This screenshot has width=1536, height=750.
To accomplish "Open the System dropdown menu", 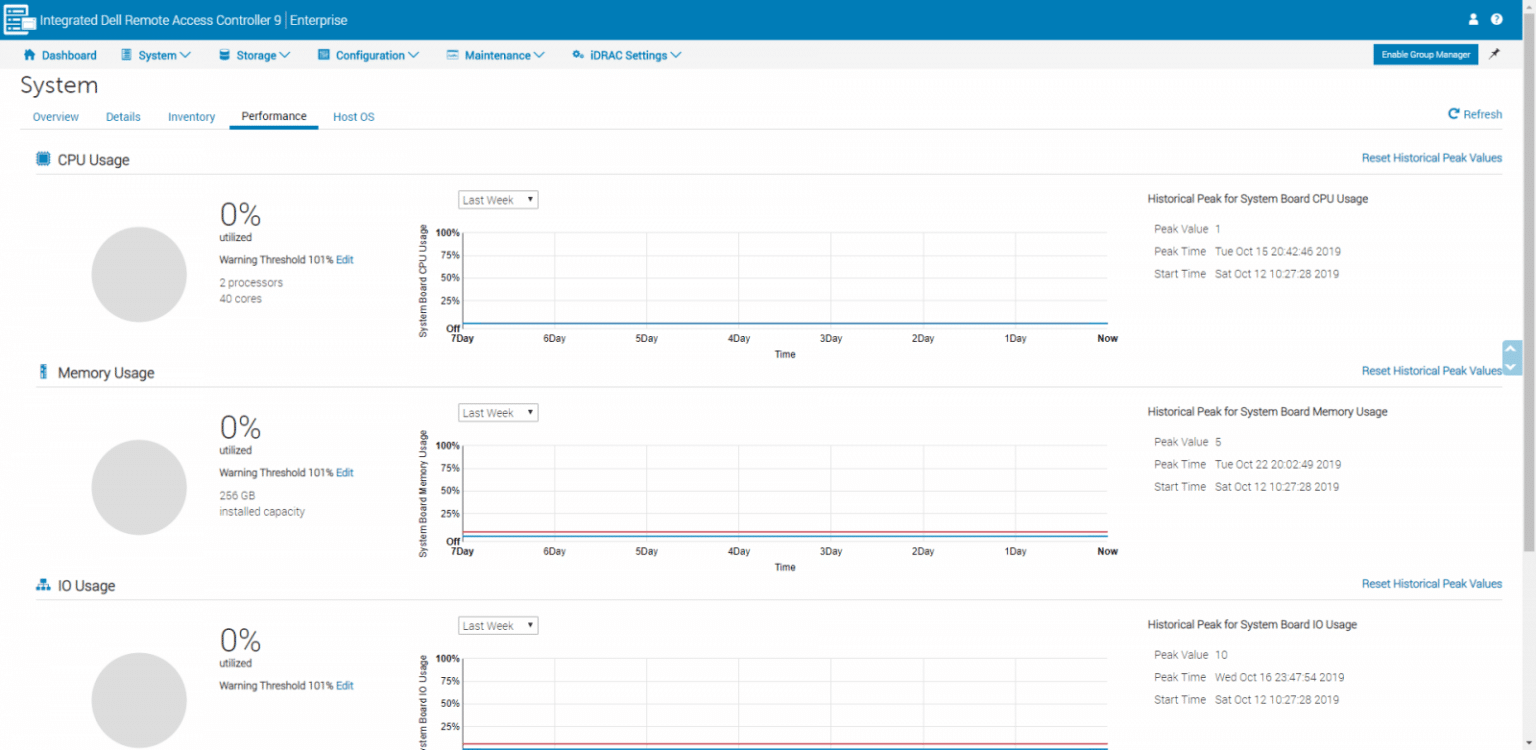I will pos(156,55).
